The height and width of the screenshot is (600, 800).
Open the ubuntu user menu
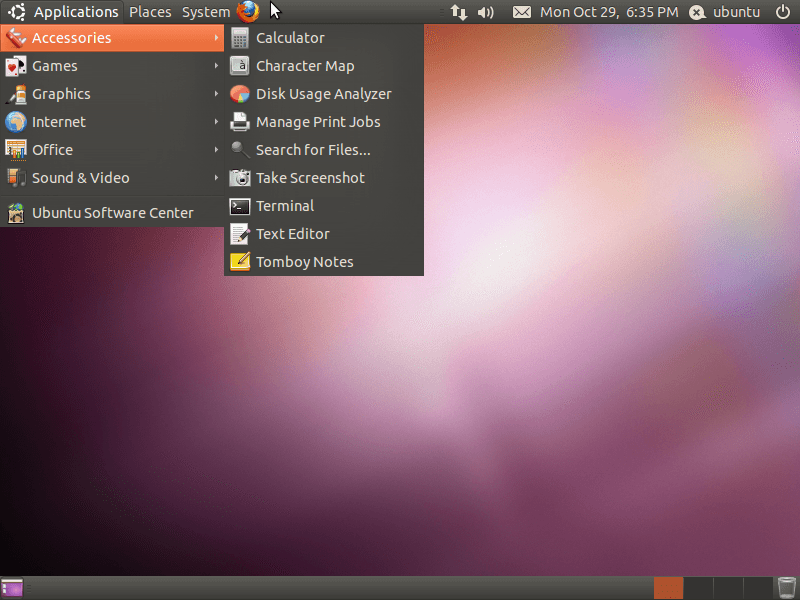pyautogui.click(x=736, y=12)
